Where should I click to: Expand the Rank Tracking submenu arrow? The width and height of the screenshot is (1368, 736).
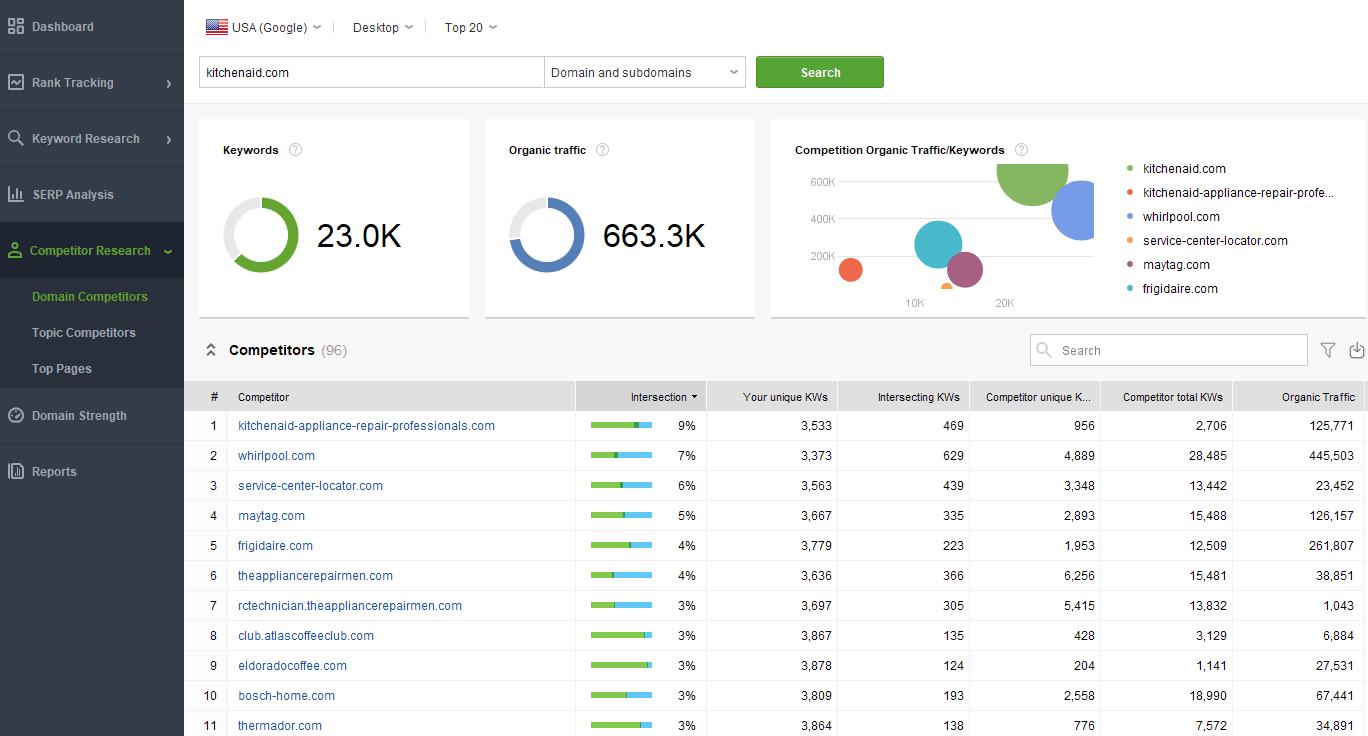coord(169,83)
